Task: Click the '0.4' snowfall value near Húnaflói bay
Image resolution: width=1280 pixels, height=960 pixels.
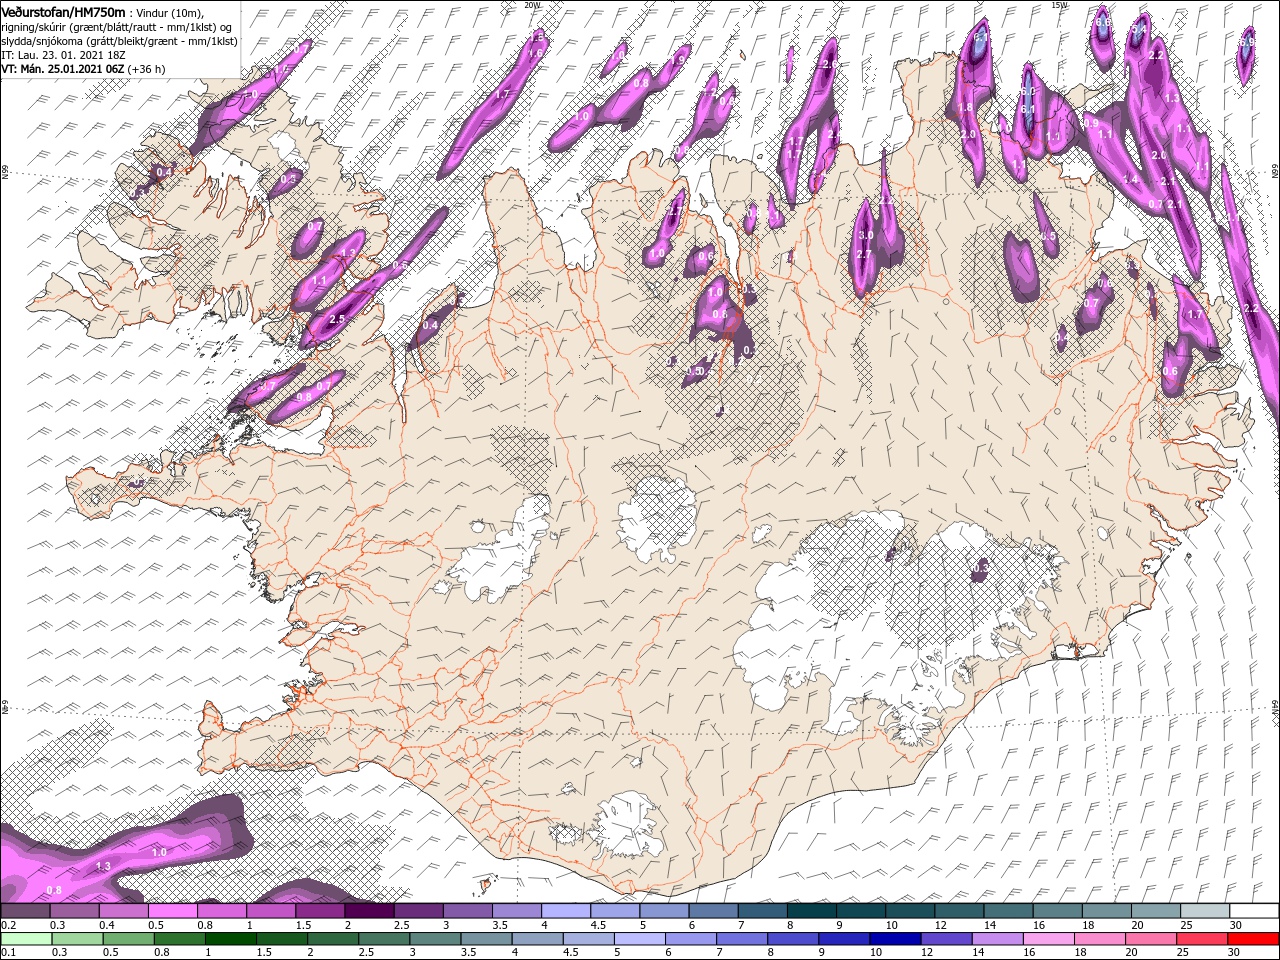Action: point(430,325)
